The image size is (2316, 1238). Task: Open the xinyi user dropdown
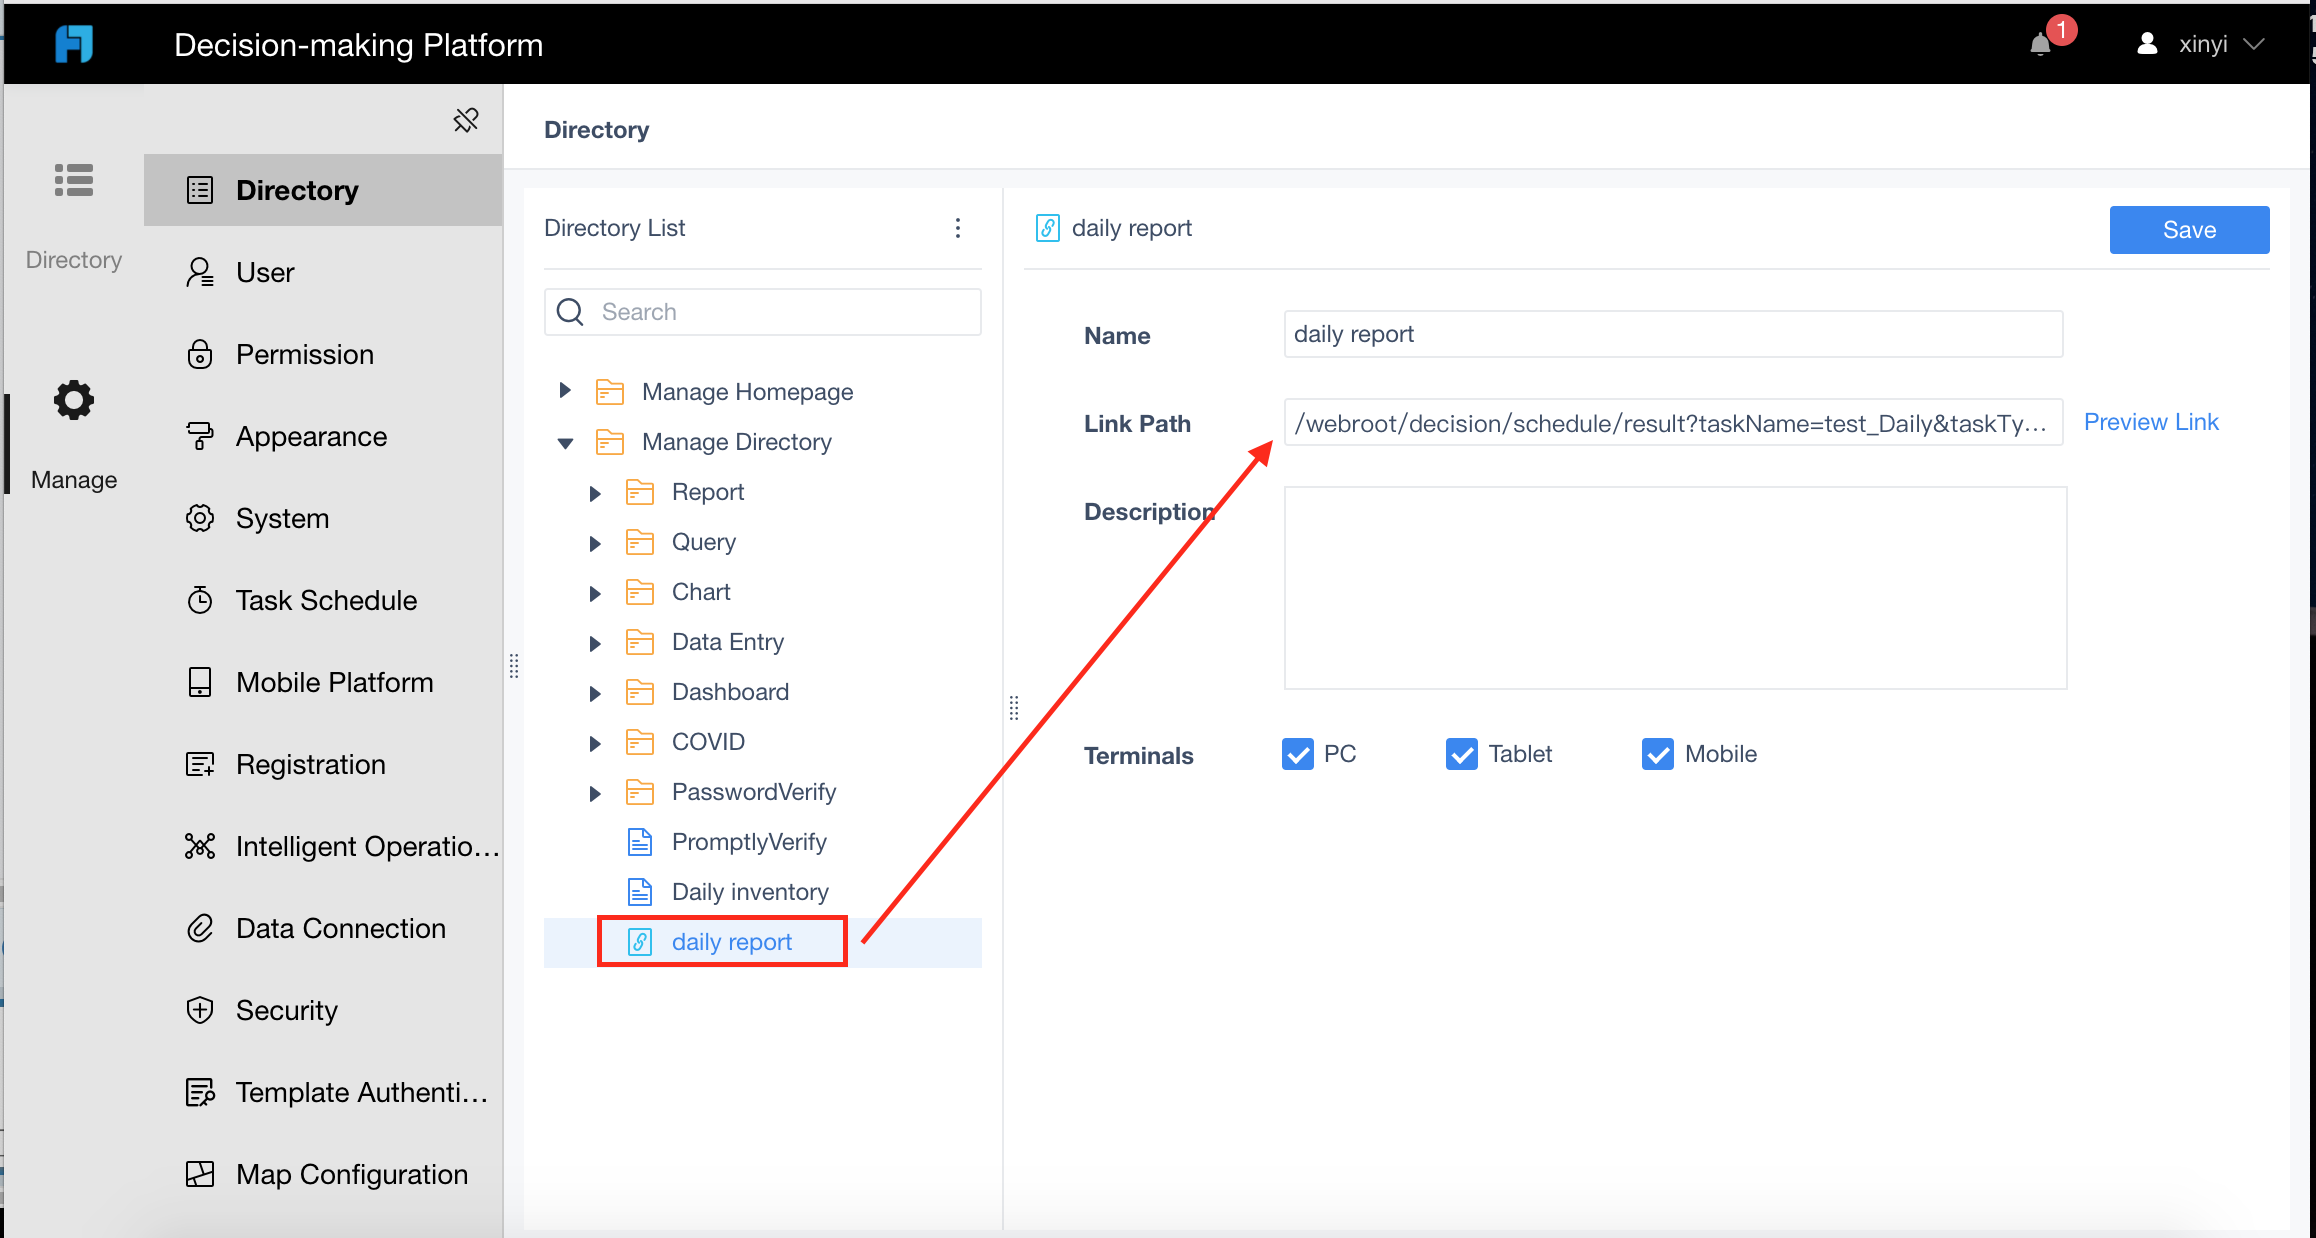[2200, 44]
